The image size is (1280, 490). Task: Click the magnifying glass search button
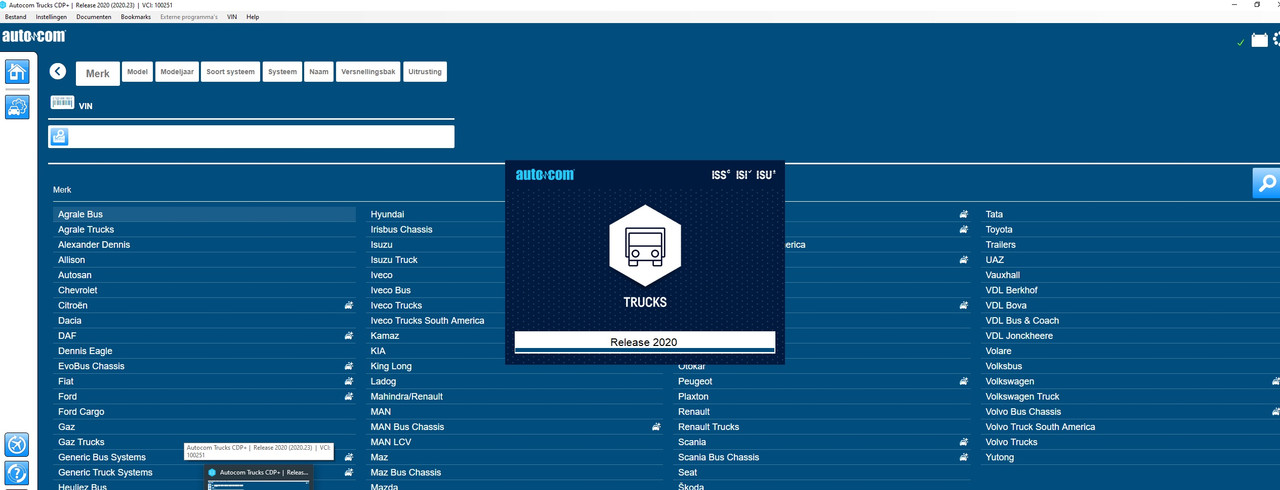(x=1266, y=183)
